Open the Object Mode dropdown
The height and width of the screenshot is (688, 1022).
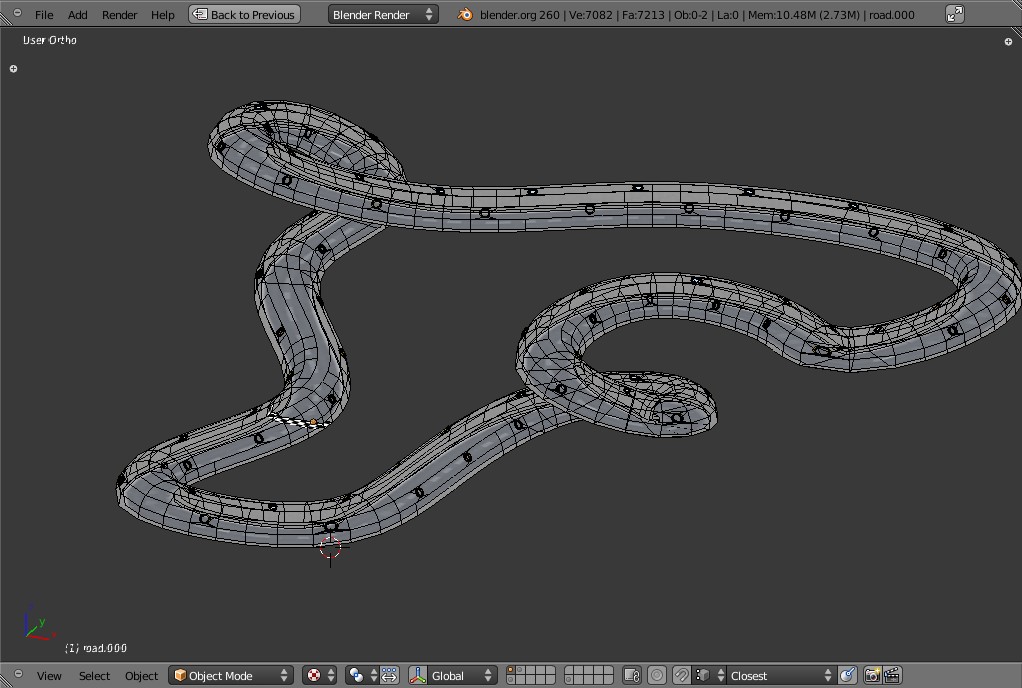point(231,676)
